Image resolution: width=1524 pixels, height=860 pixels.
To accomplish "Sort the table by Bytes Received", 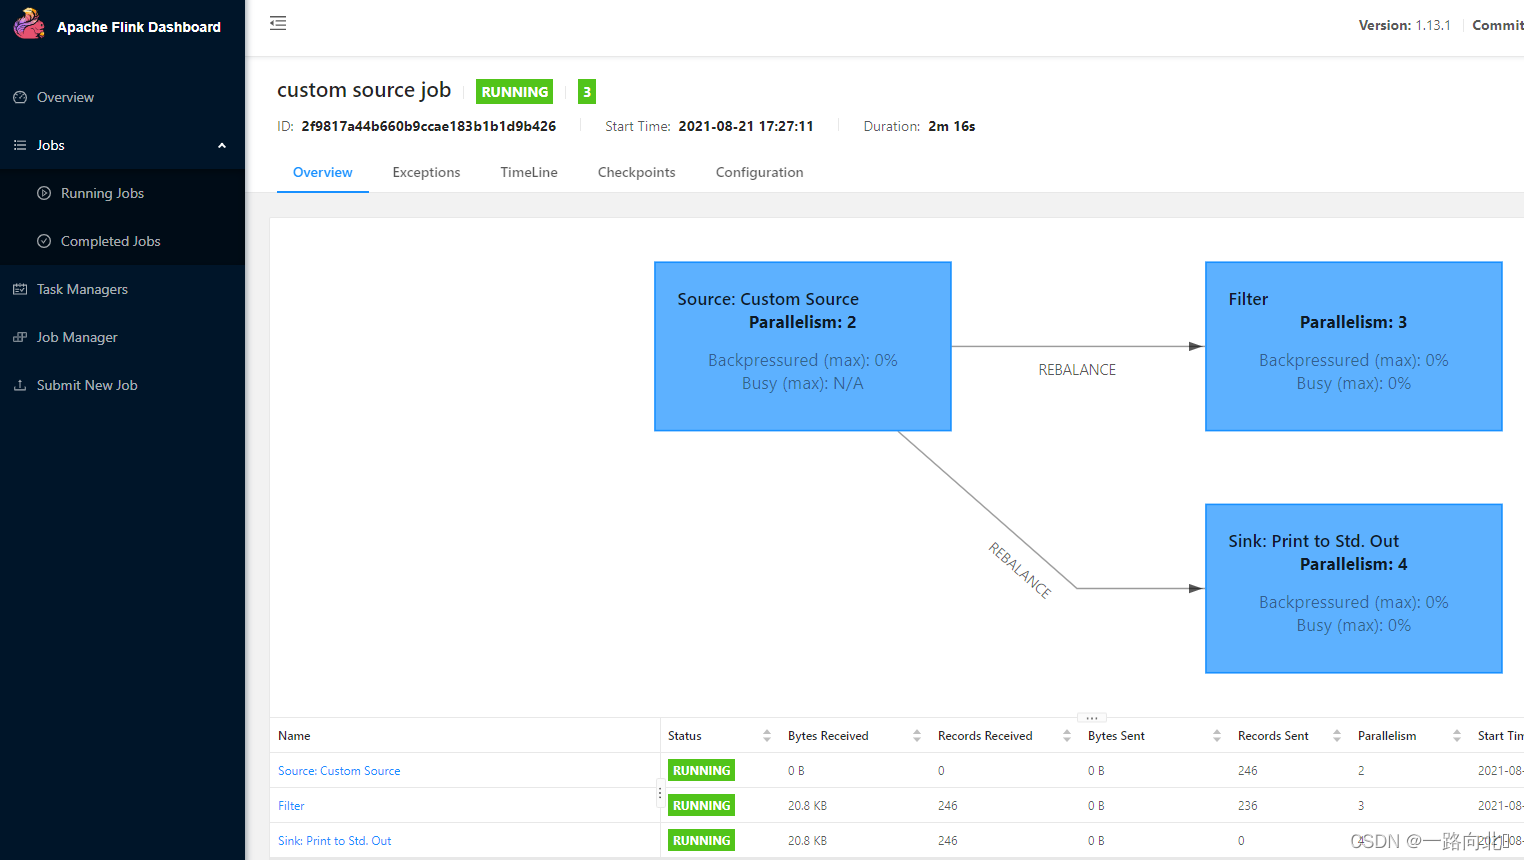I will click(x=917, y=736).
